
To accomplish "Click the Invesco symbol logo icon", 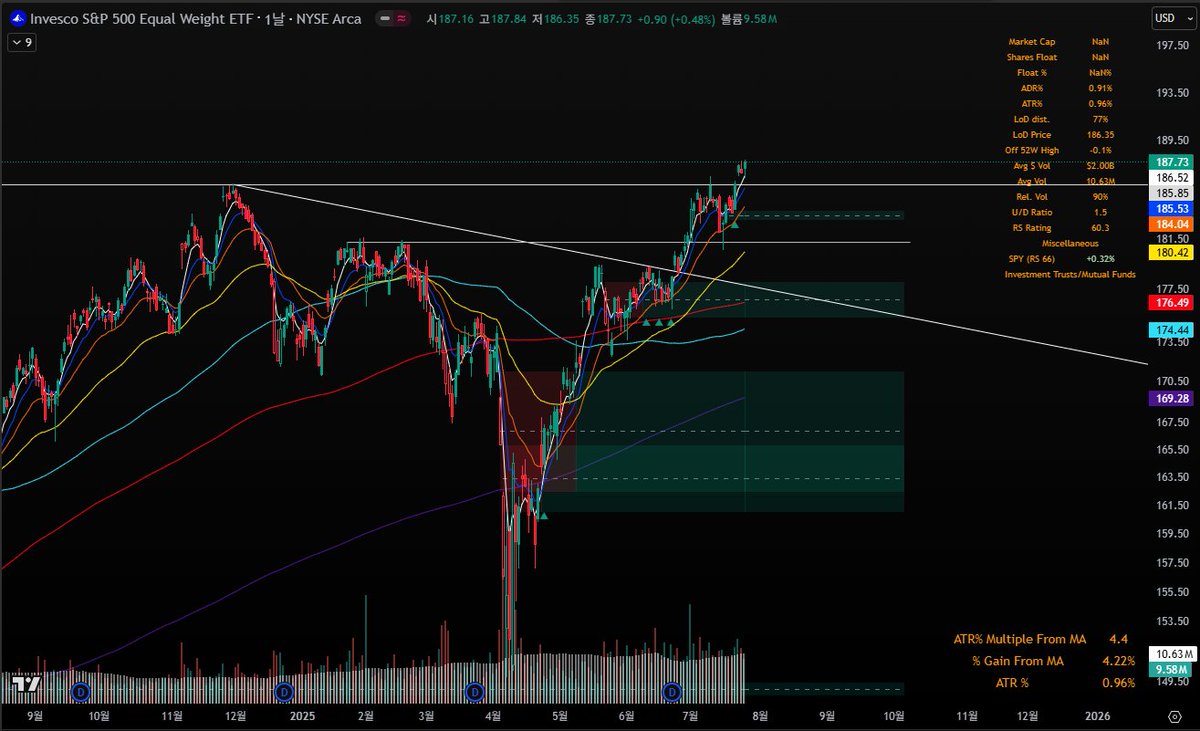I will (16, 18).
